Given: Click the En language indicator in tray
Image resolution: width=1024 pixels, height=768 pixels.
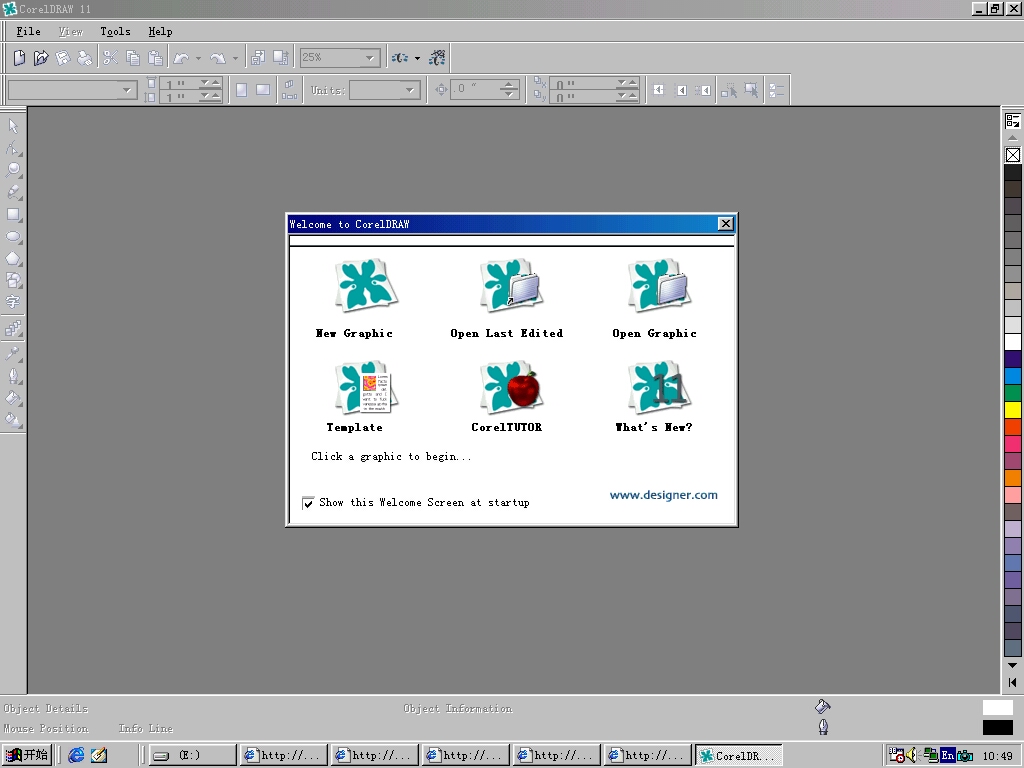Looking at the screenshot, I should tap(948, 756).
